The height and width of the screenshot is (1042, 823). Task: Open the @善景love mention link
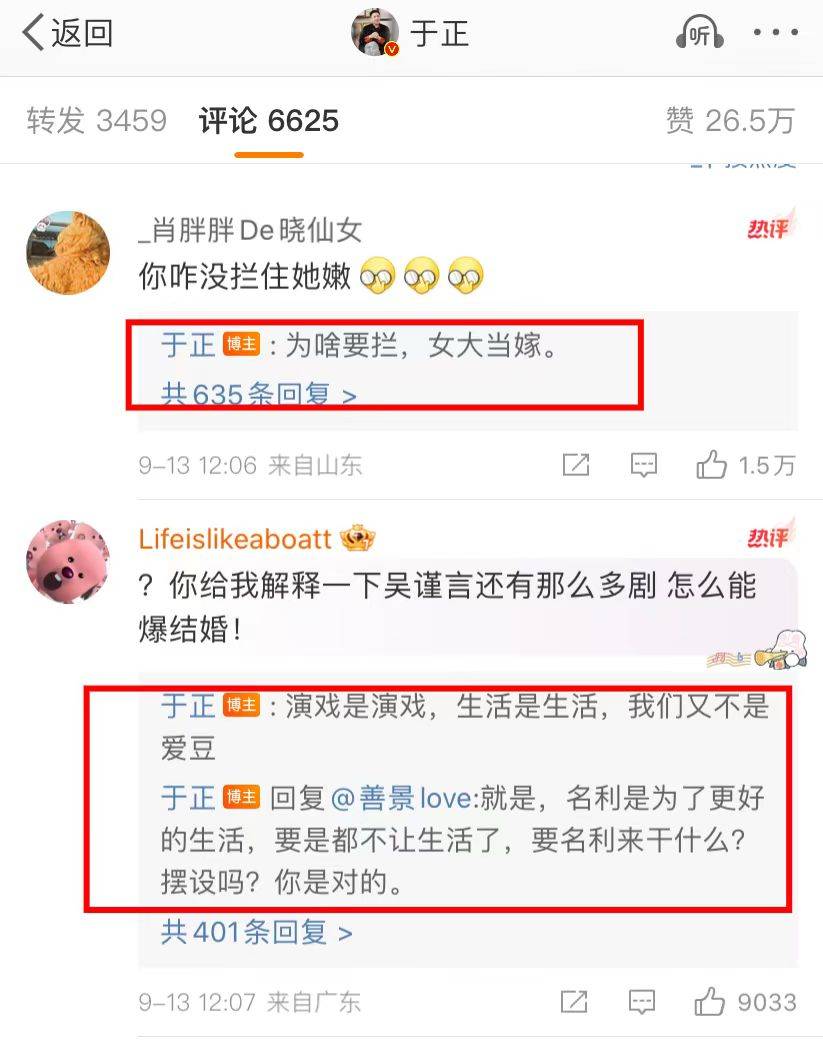[x=404, y=797]
